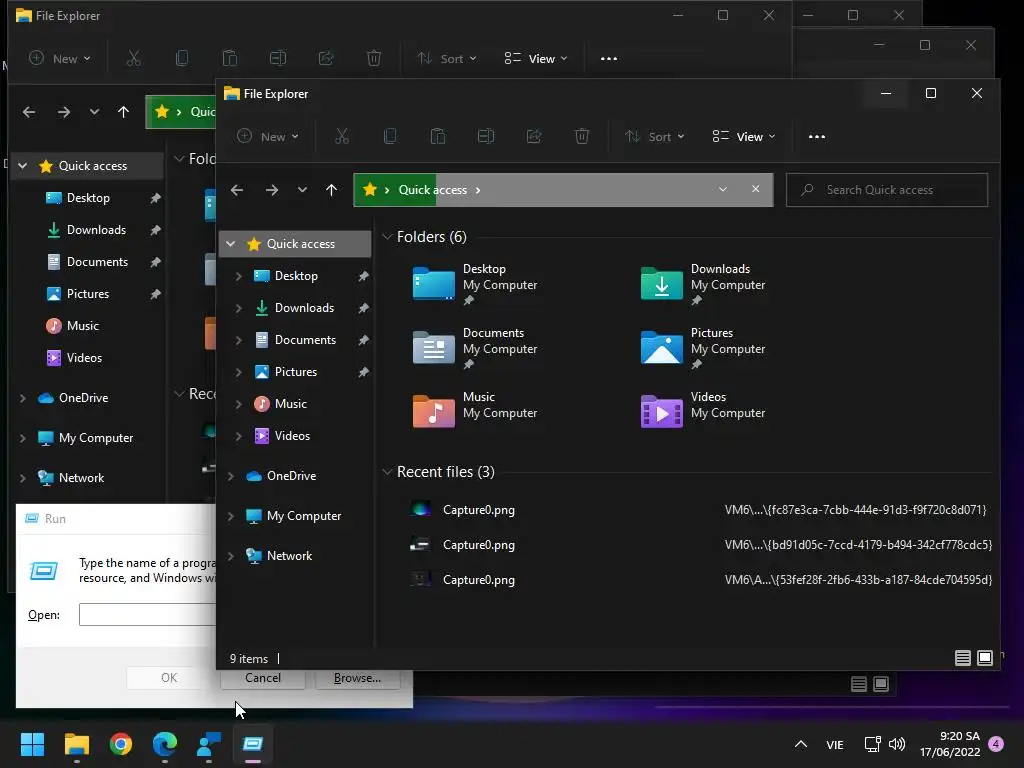Go up one level in front File Explorer

(331, 190)
